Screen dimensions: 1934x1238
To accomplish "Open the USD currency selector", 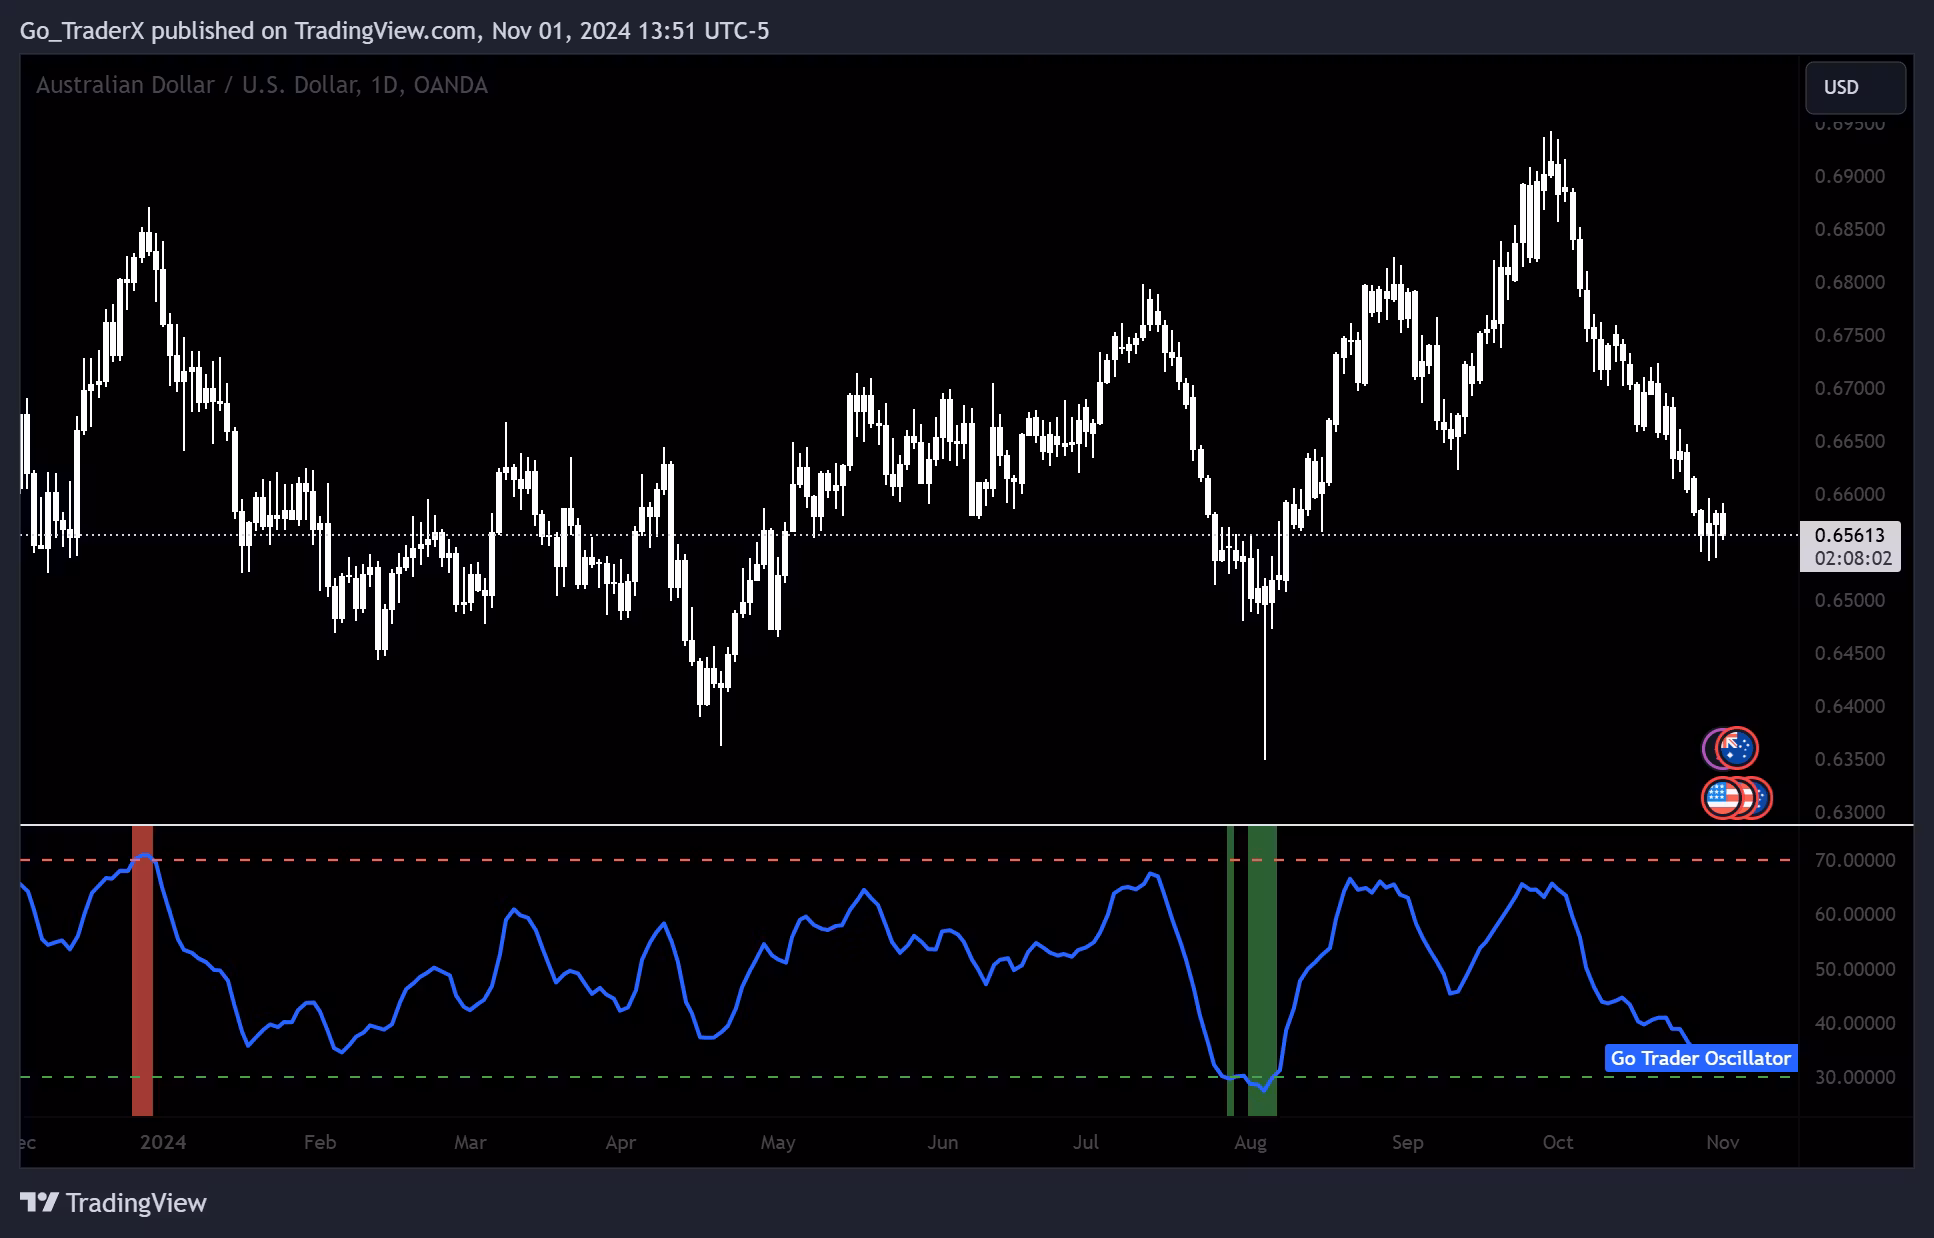I will (1854, 87).
